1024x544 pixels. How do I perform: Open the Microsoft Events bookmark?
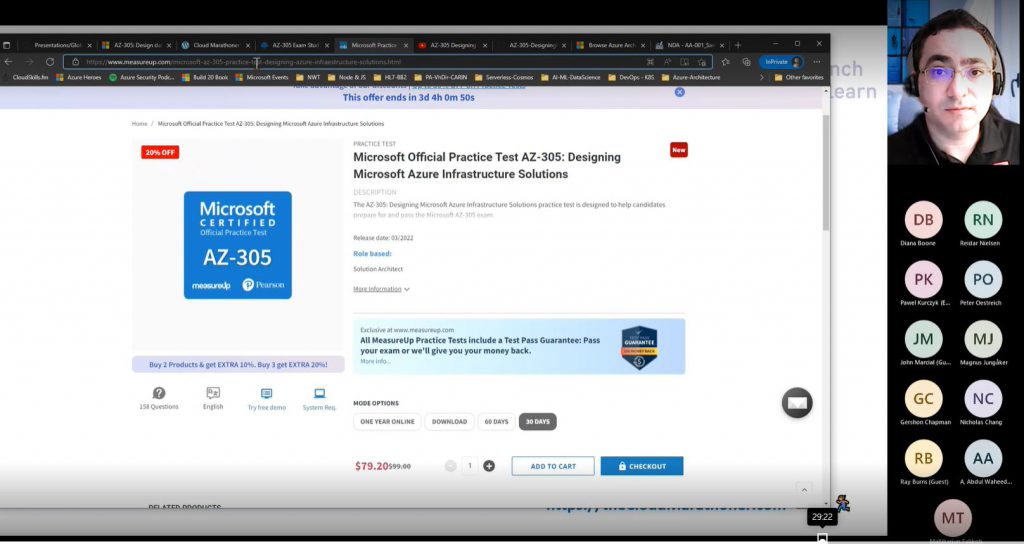(x=262, y=77)
